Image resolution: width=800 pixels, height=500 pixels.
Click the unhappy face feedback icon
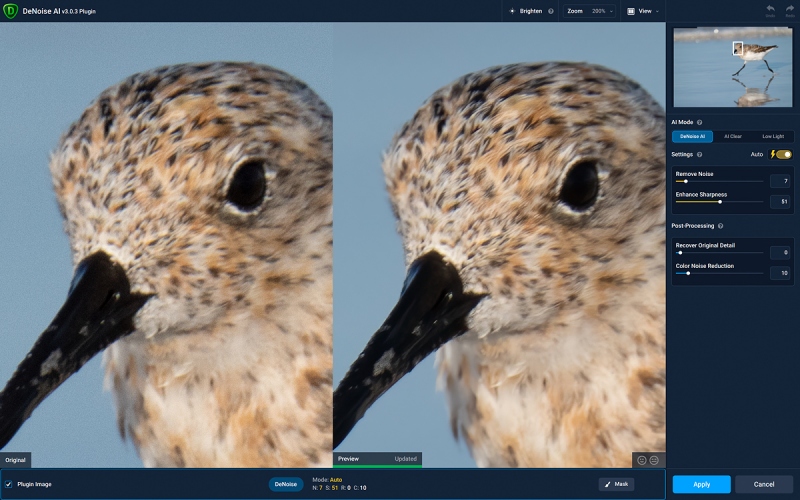(654, 460)
